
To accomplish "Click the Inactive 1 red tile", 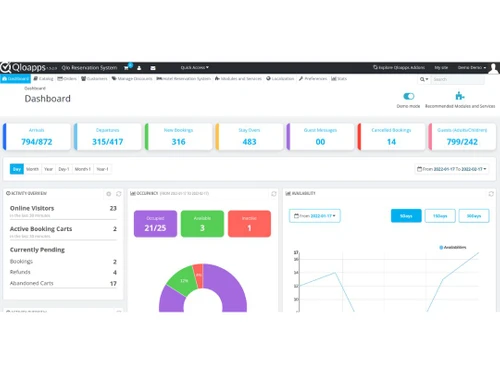I will pos(249,224).
